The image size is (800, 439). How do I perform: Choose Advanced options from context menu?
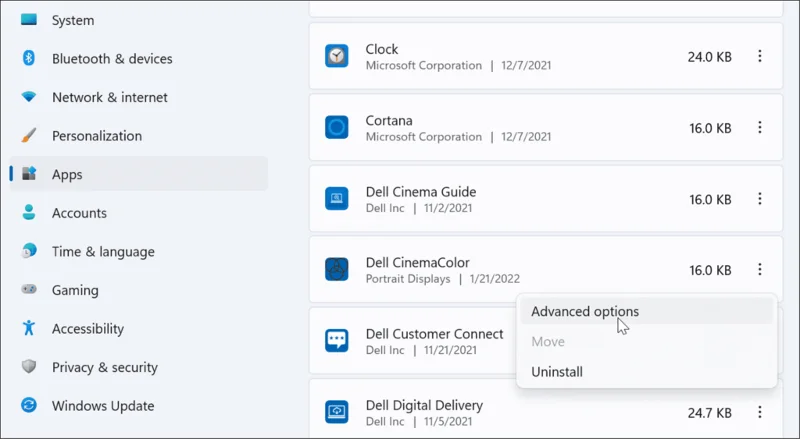pos(646,311)
